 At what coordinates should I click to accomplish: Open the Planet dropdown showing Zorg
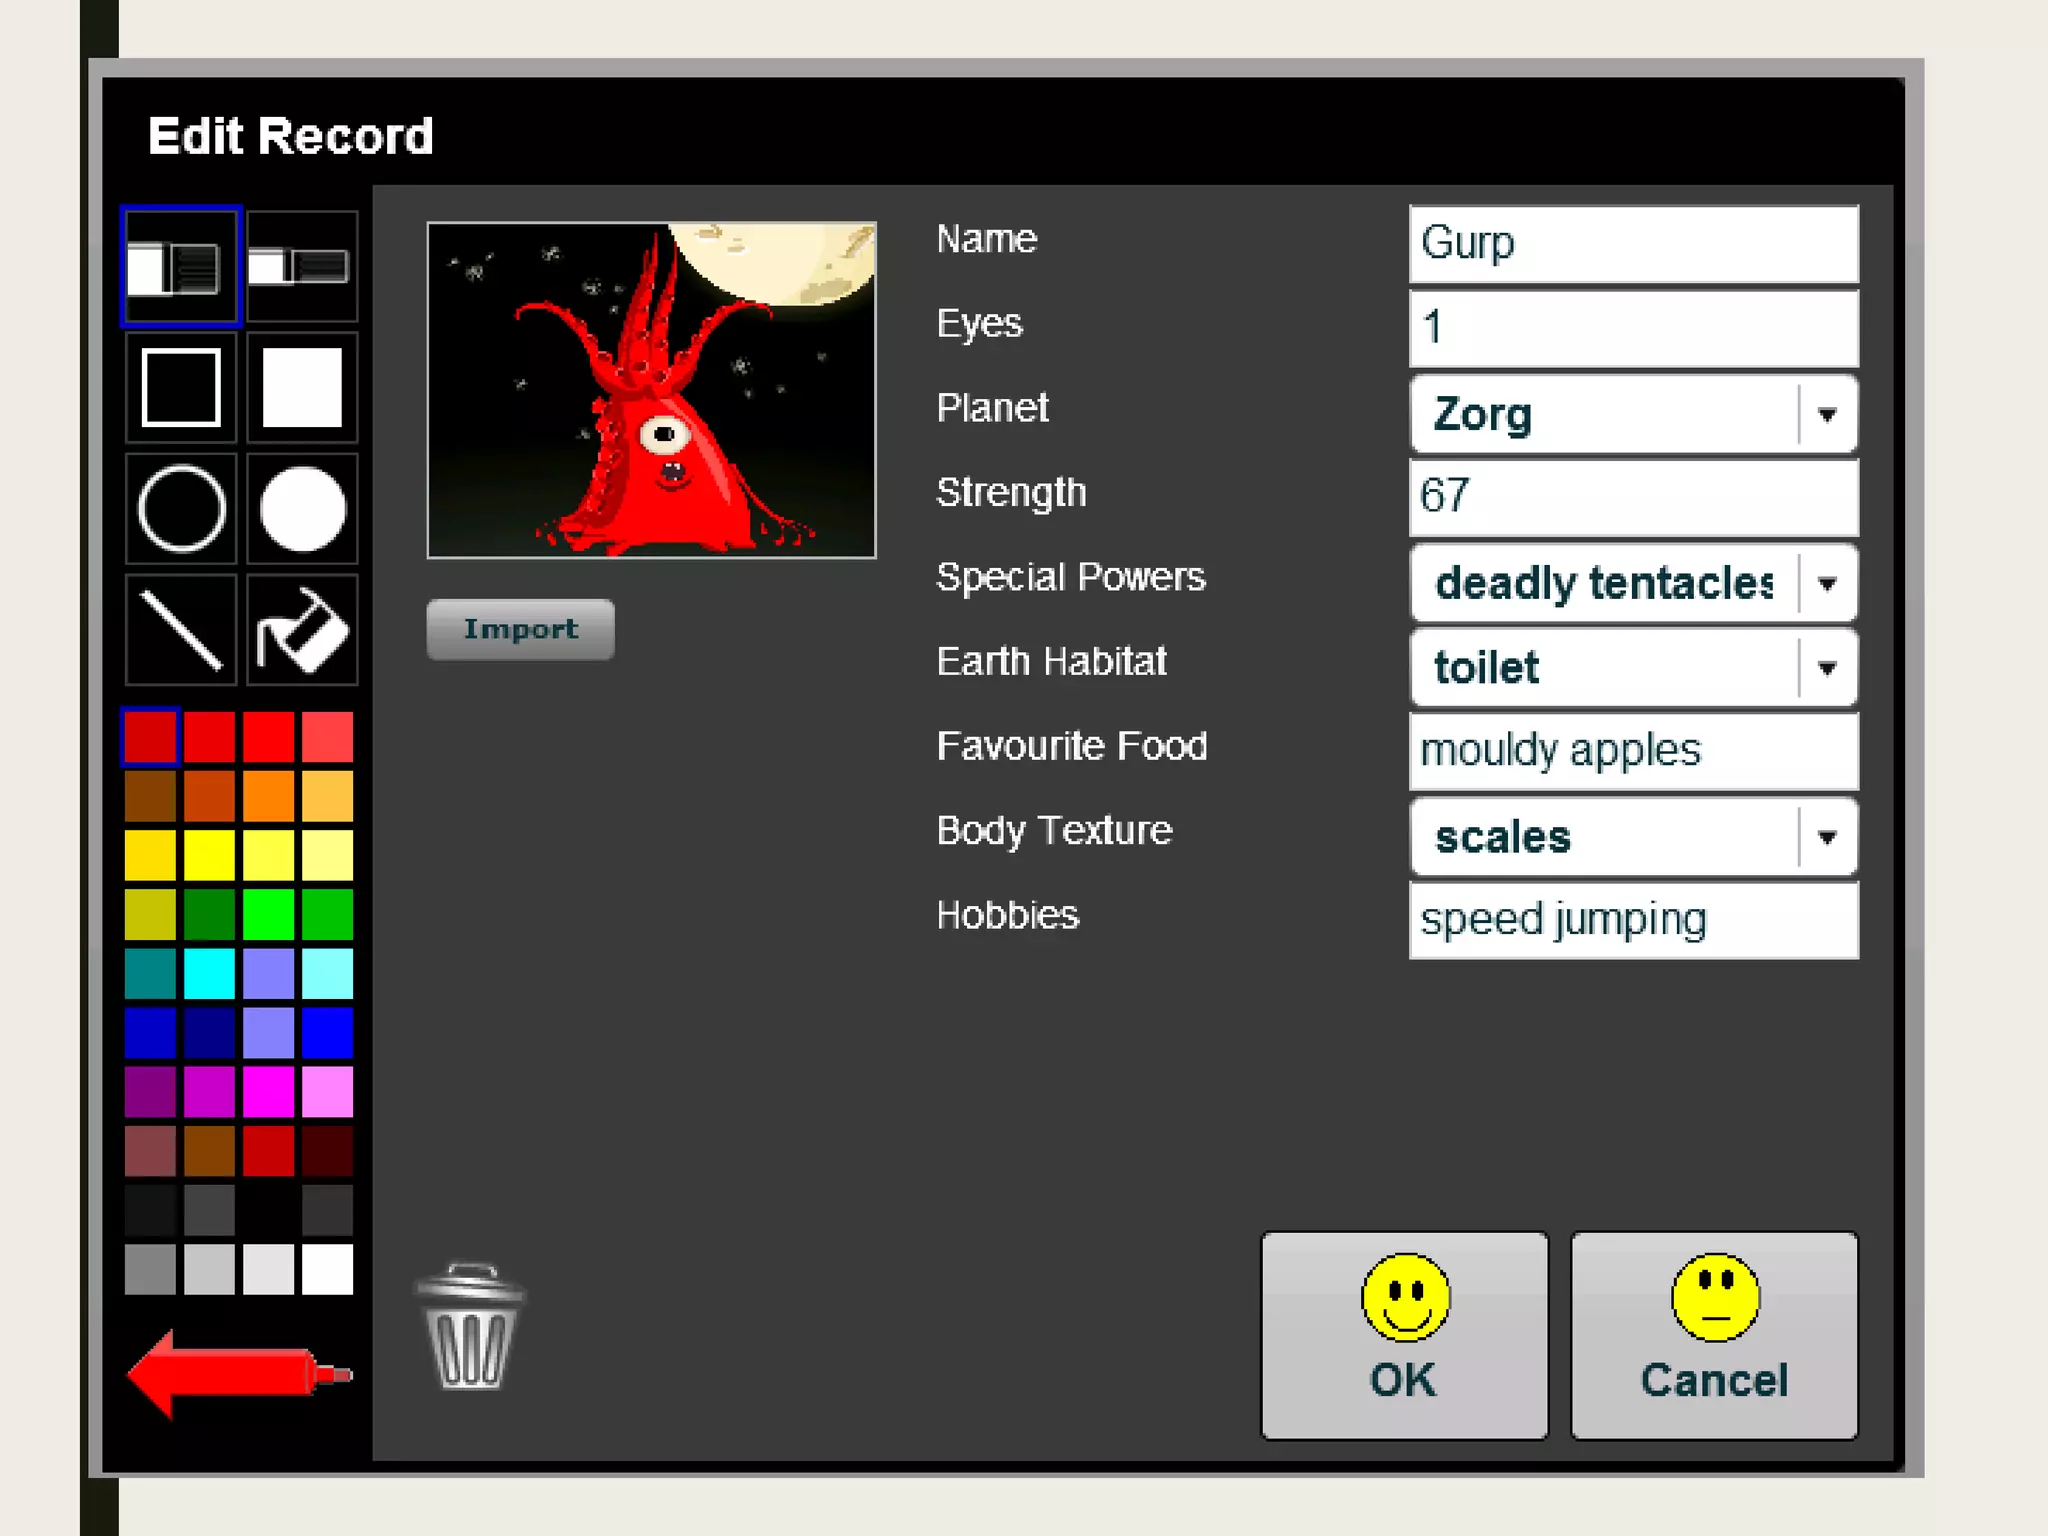point(1826,414)
